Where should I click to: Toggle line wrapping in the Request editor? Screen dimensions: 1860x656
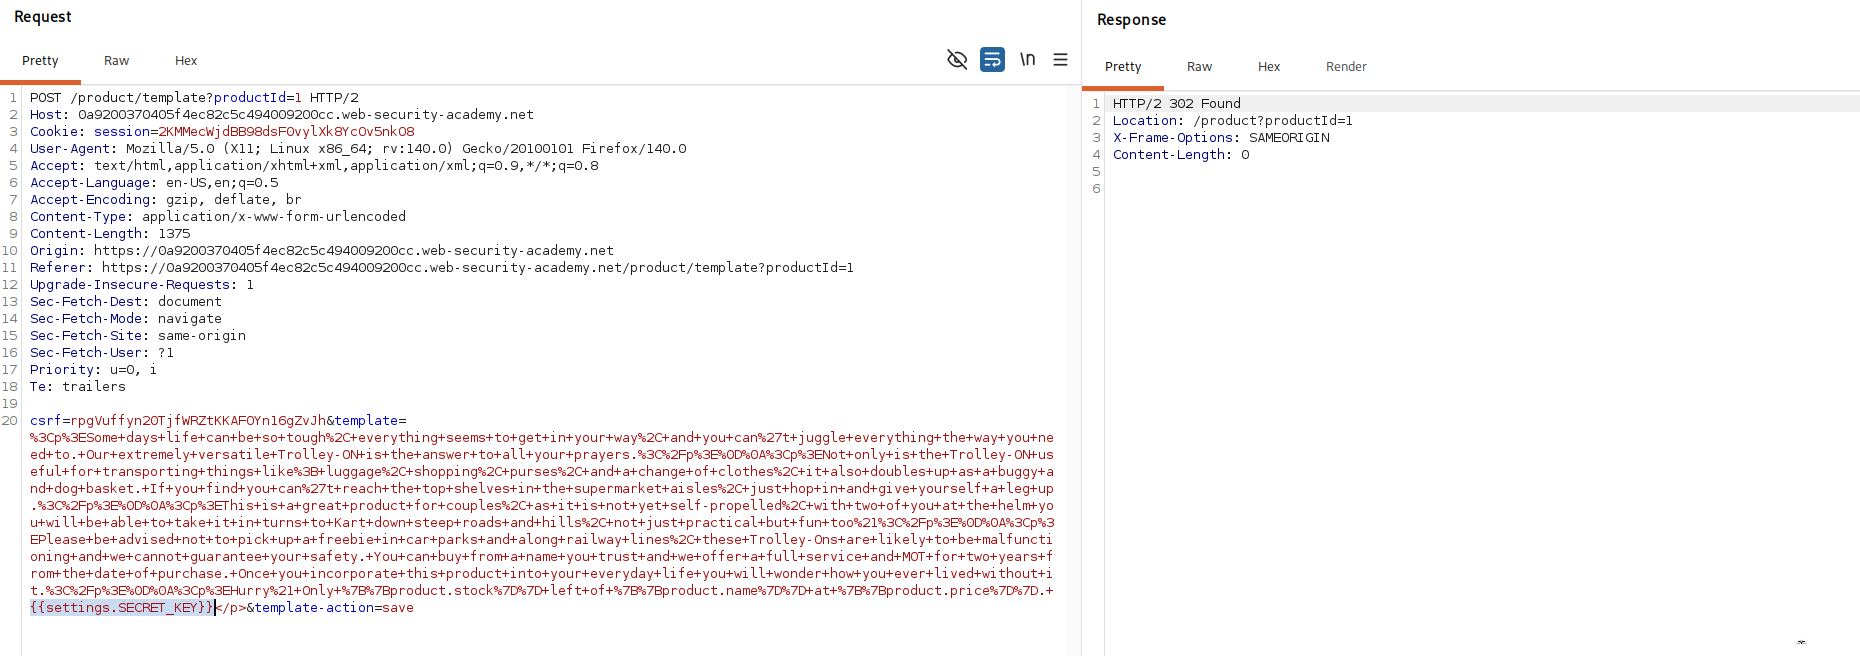[992, 60]
